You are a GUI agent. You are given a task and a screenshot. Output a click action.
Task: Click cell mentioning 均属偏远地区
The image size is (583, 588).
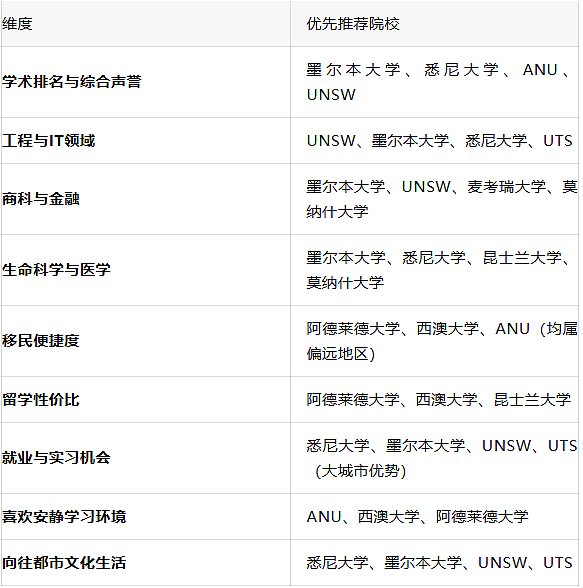click(x=435, y=341)
